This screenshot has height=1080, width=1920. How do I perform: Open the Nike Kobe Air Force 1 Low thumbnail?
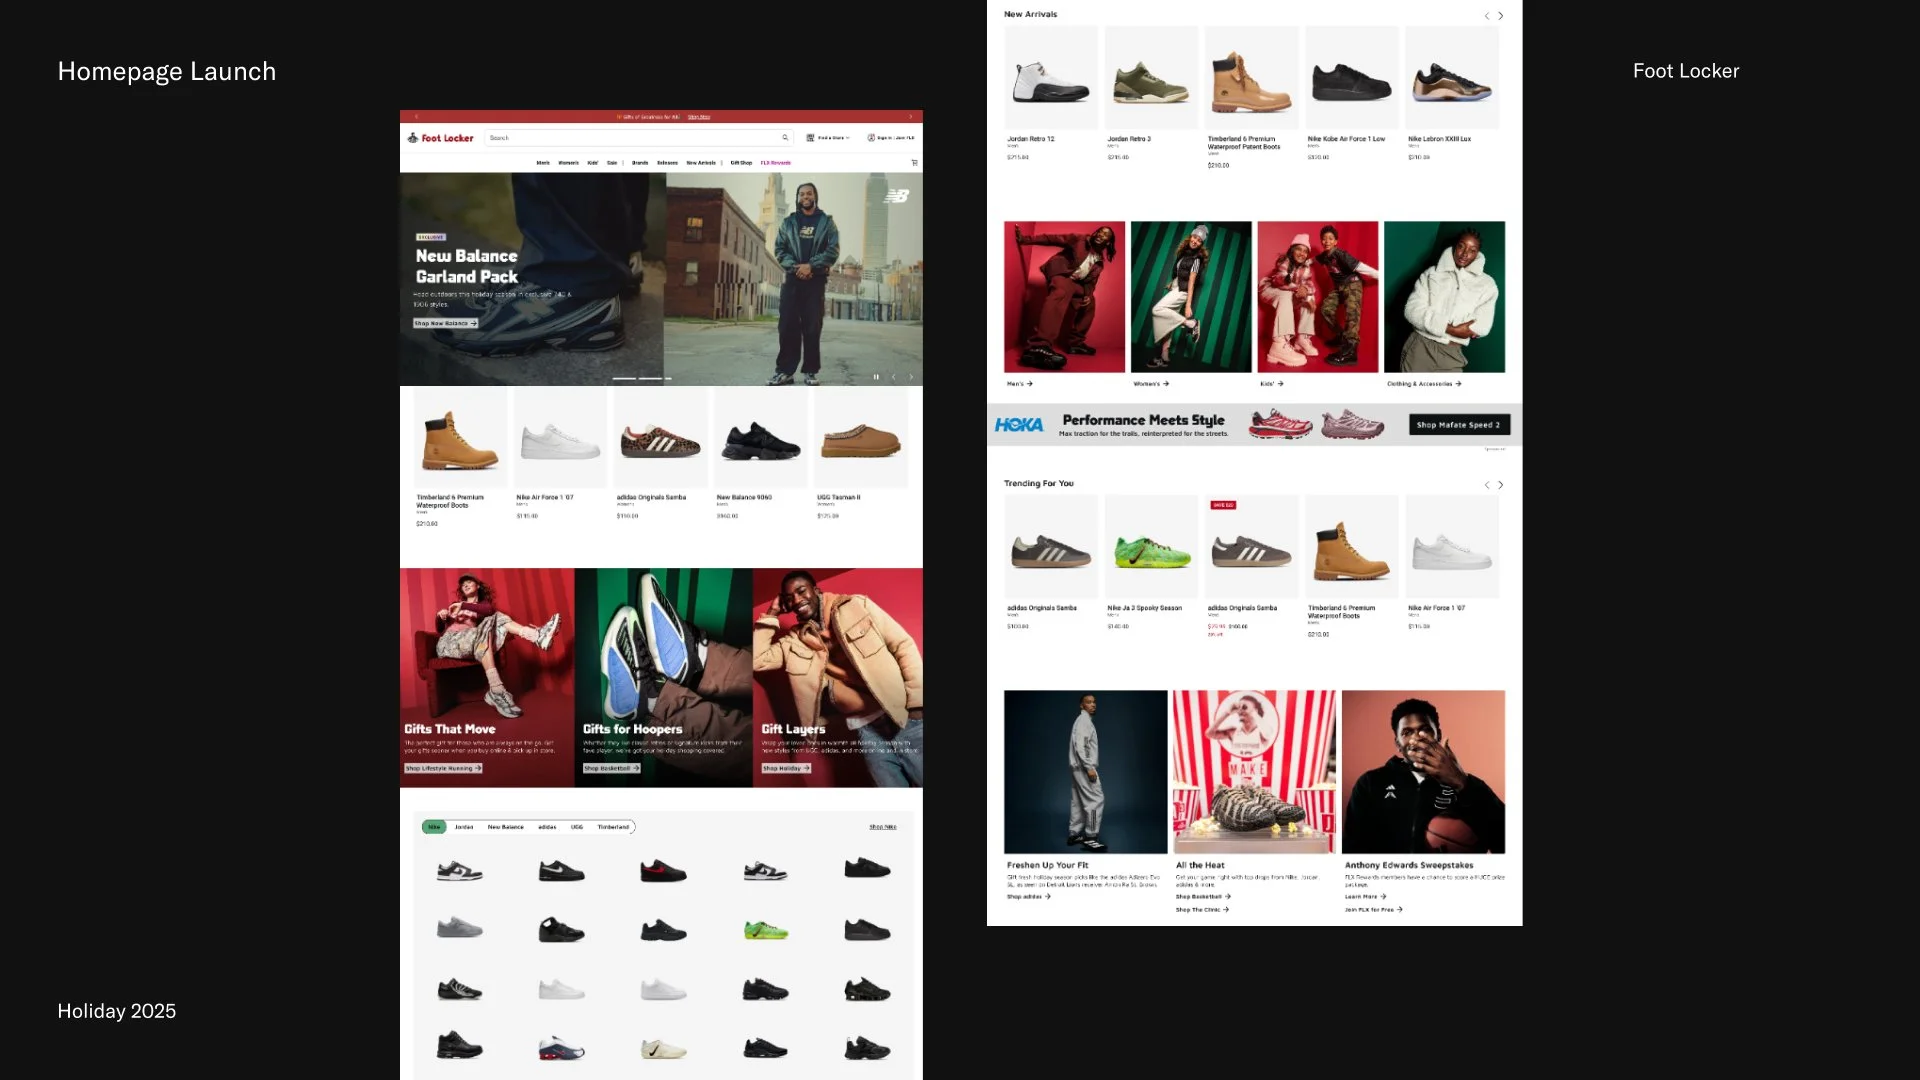[1352, 78]
